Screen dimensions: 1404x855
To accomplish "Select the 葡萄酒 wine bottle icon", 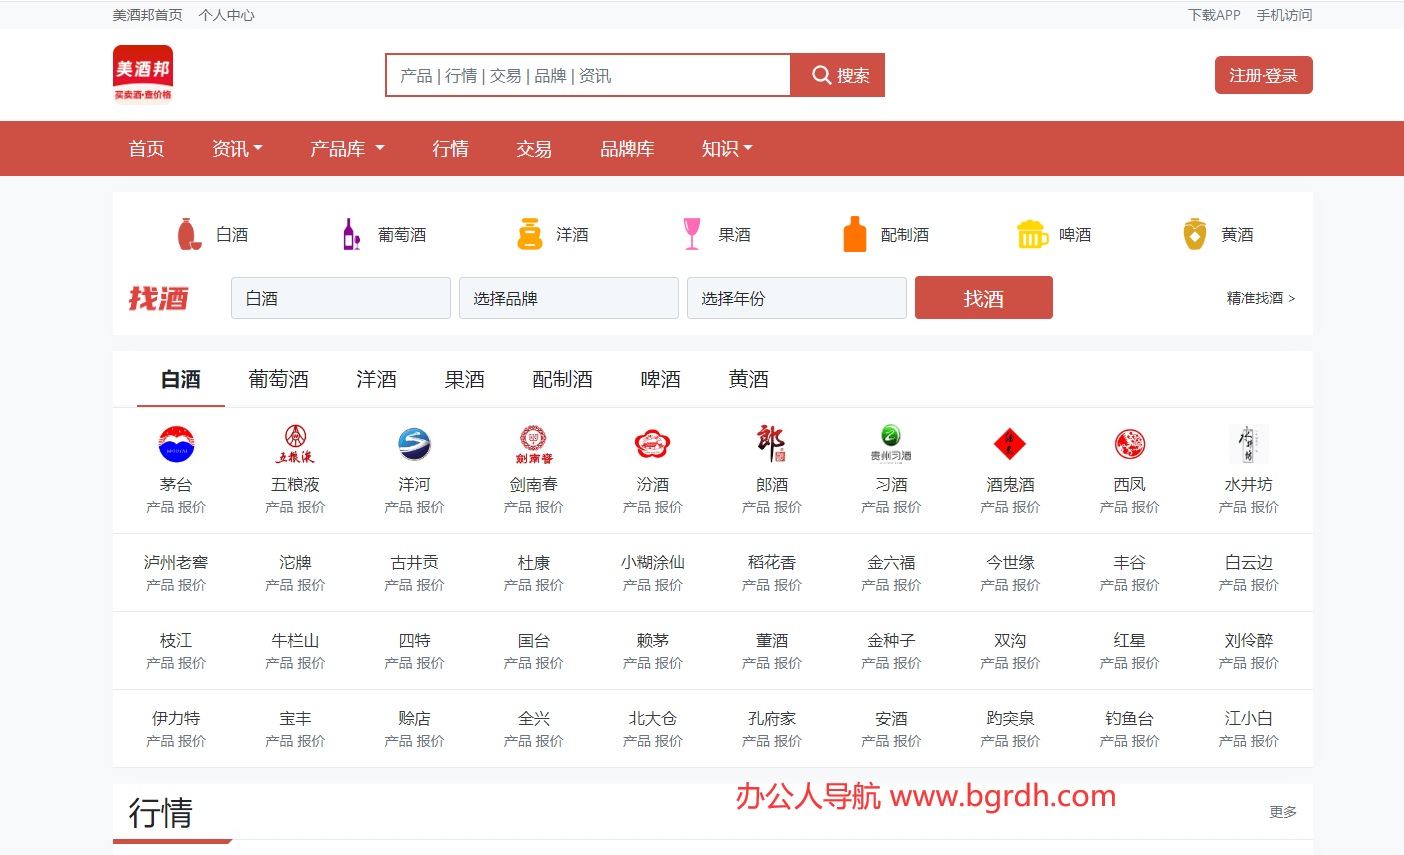I will click(351, 234).
